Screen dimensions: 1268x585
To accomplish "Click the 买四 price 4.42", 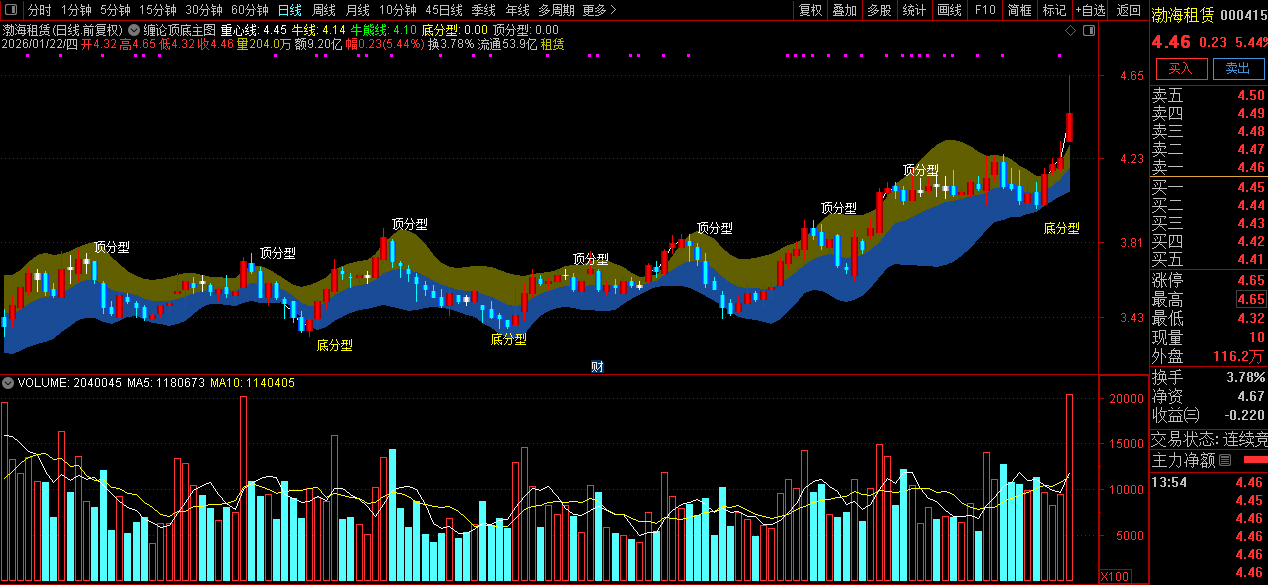I will point(1250,242).
